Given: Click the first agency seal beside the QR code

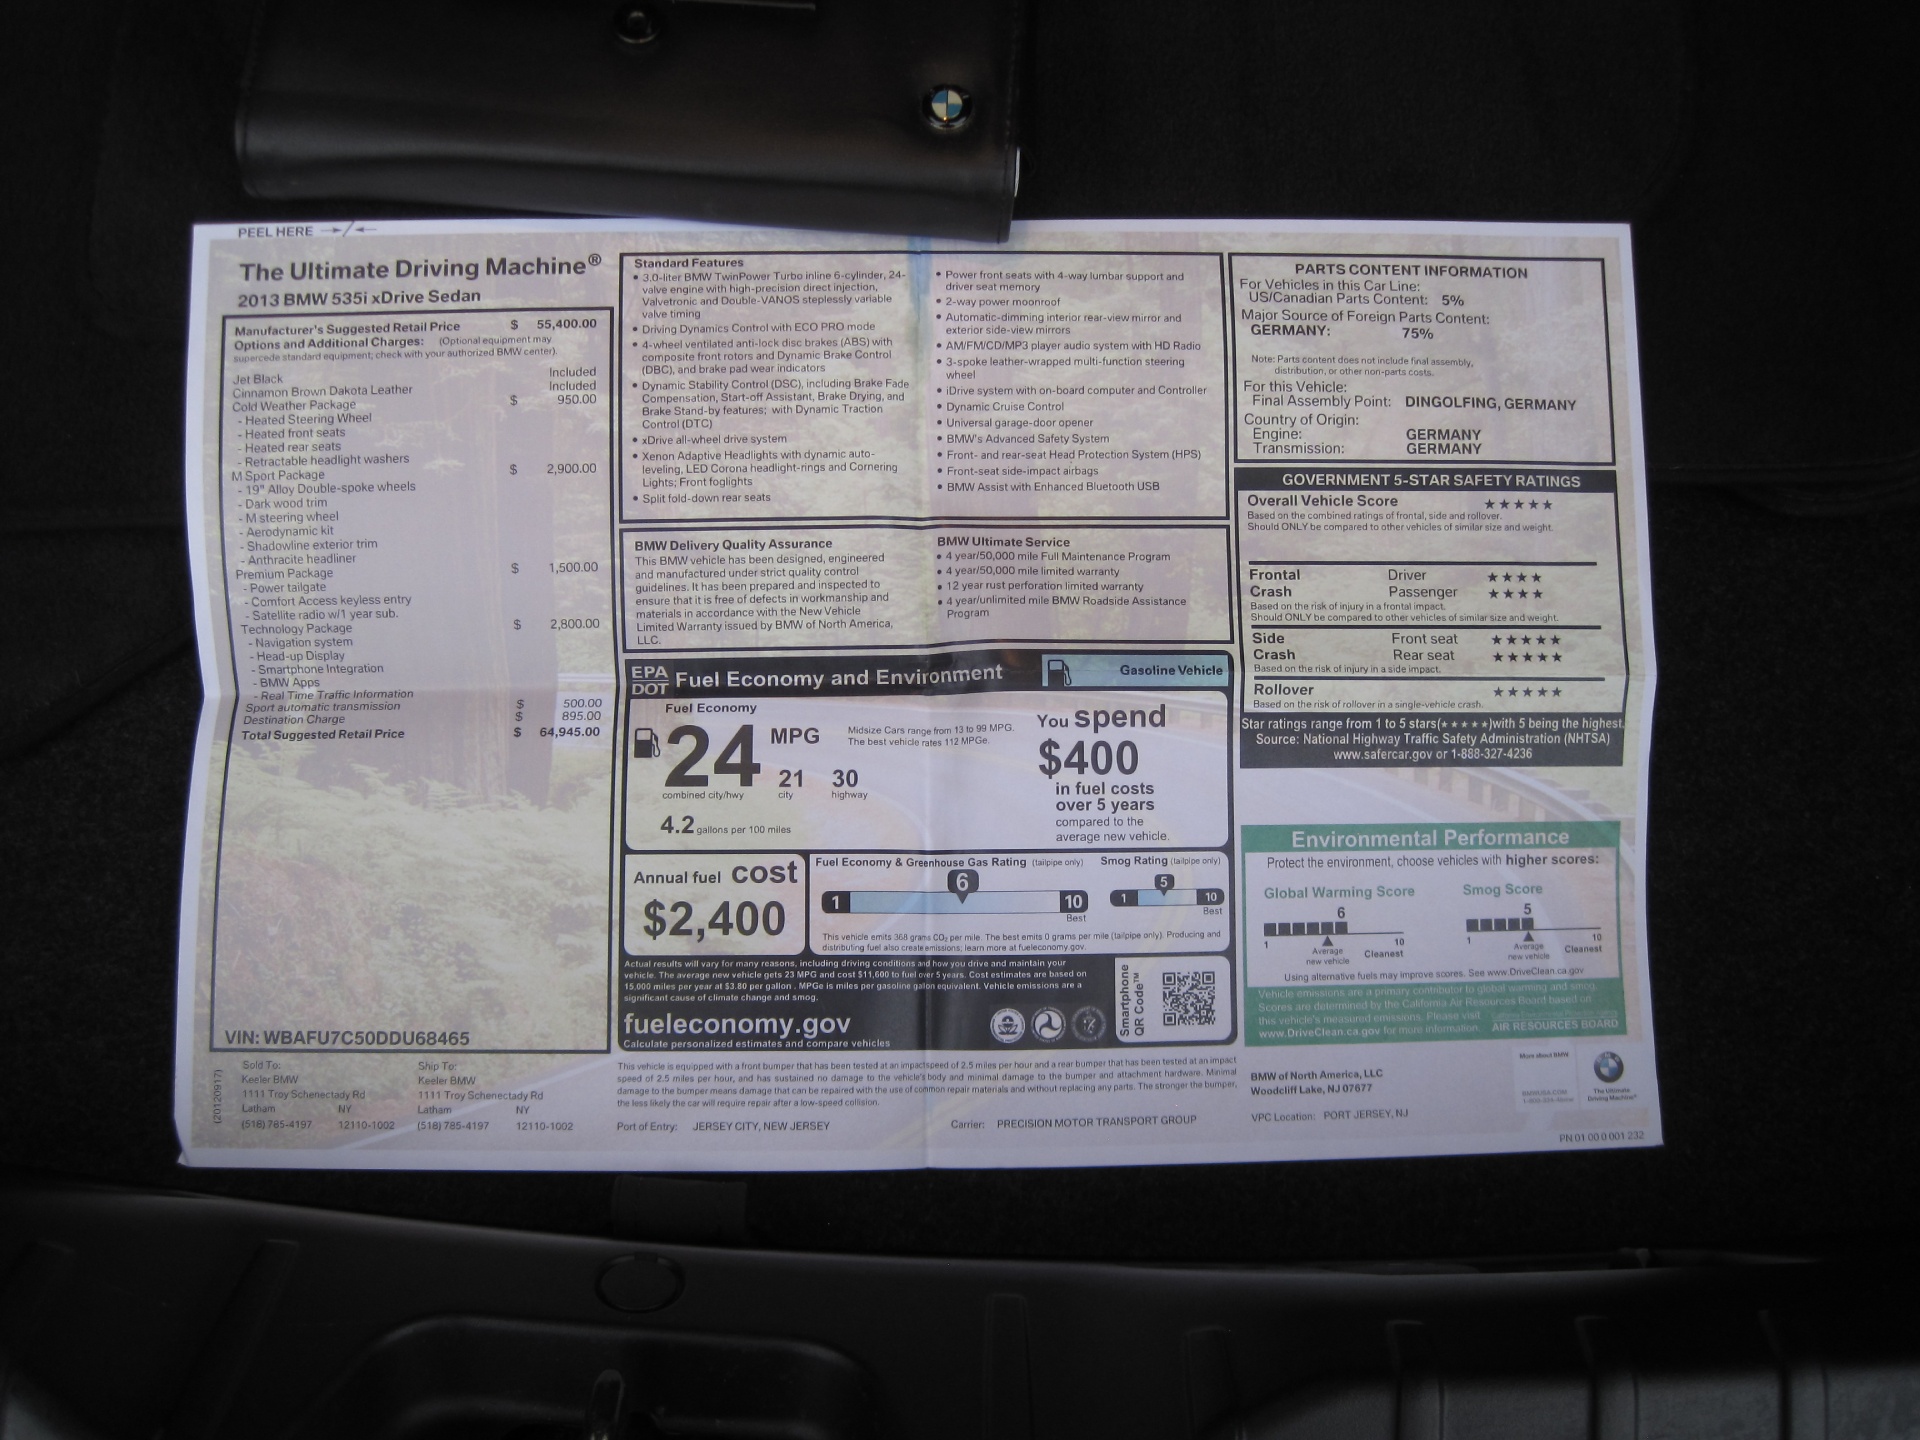Looking at the screenshot, I should click(1007, 1024).
